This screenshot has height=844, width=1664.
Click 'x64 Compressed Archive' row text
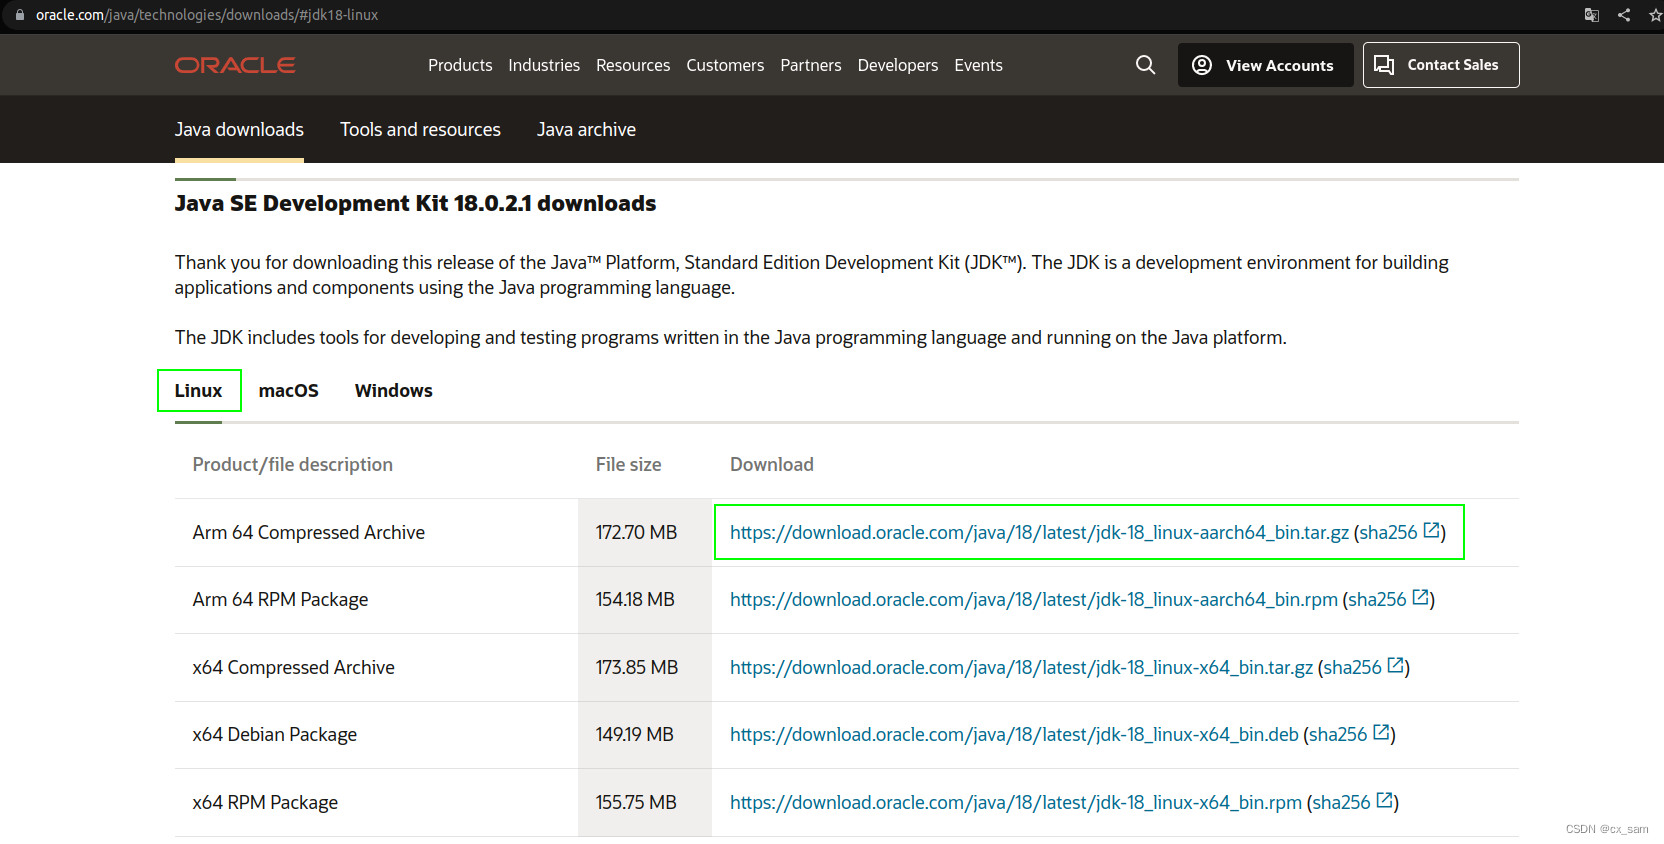(x=294, y=667)
